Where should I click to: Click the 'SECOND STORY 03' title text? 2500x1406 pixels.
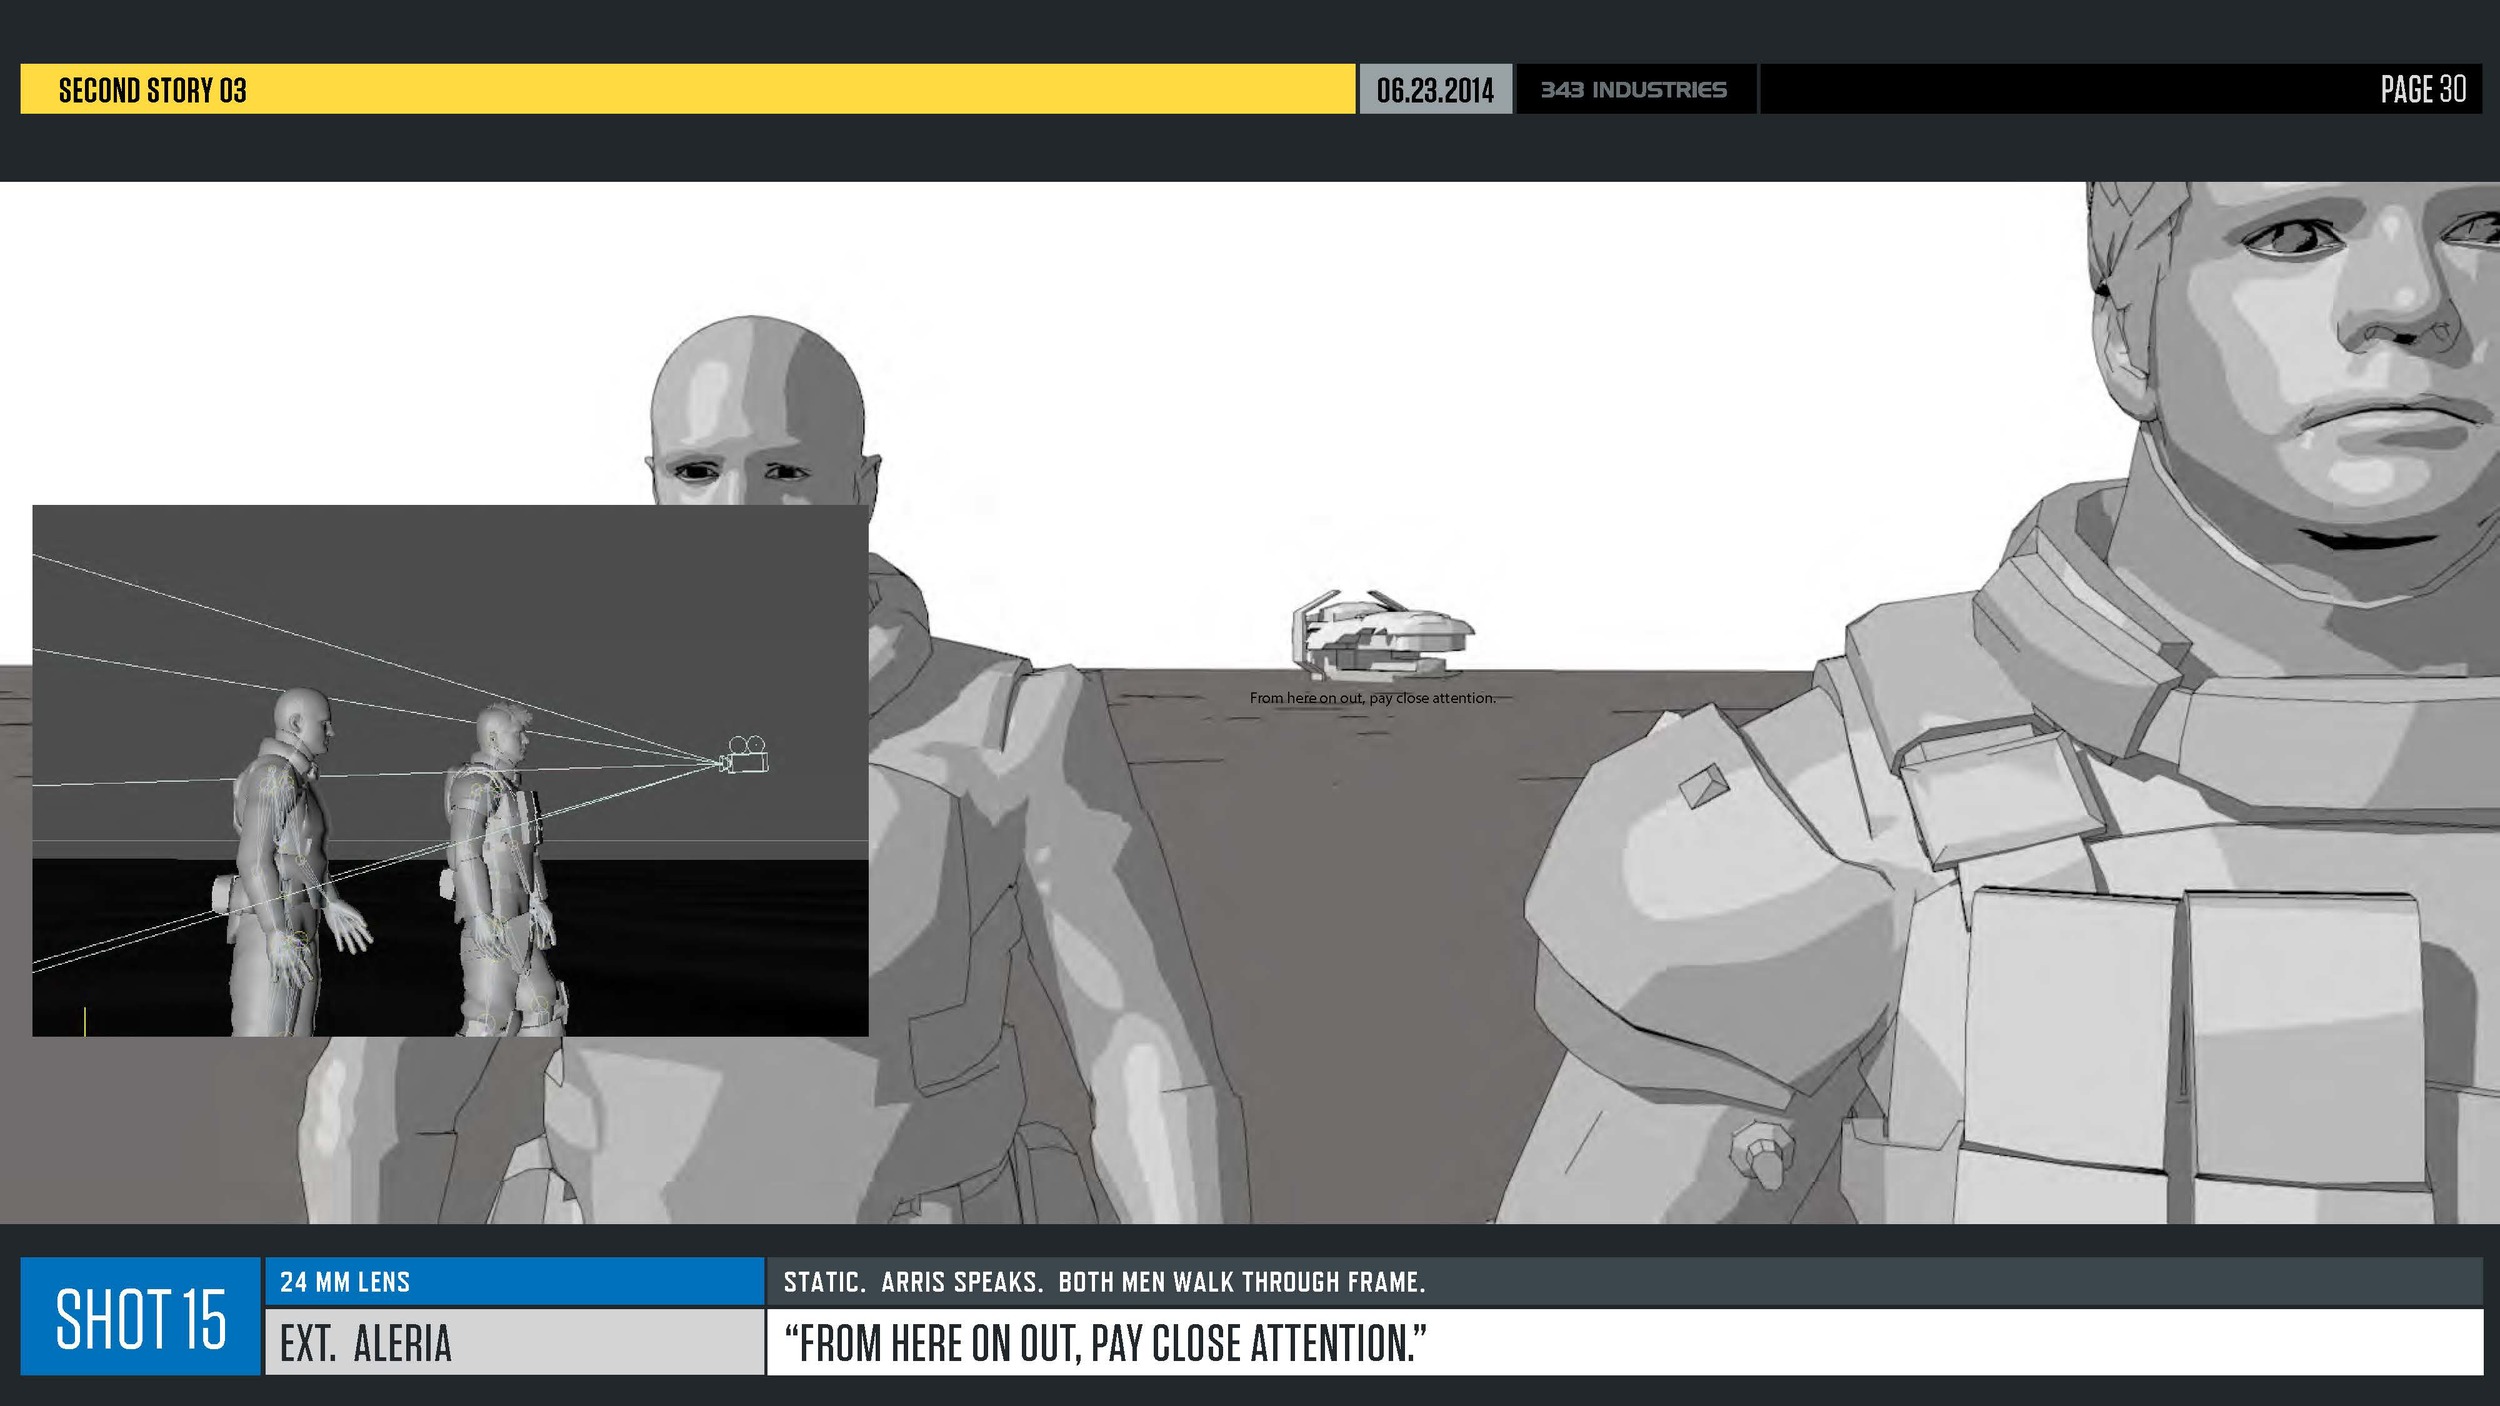152,90
